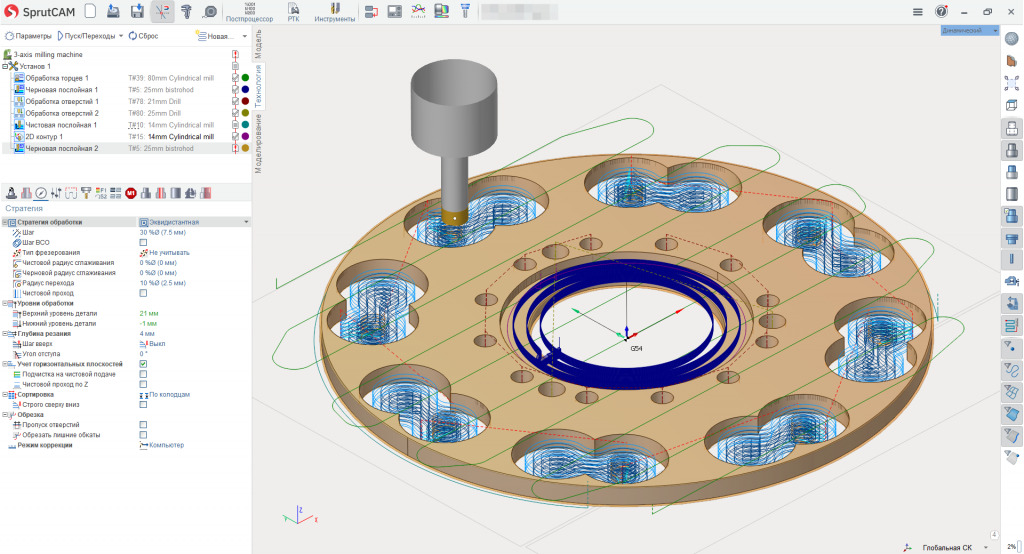Click the fit-to-view icon in right toolbar
This screenshot has height=554, width=1024.
[1011, 83]
